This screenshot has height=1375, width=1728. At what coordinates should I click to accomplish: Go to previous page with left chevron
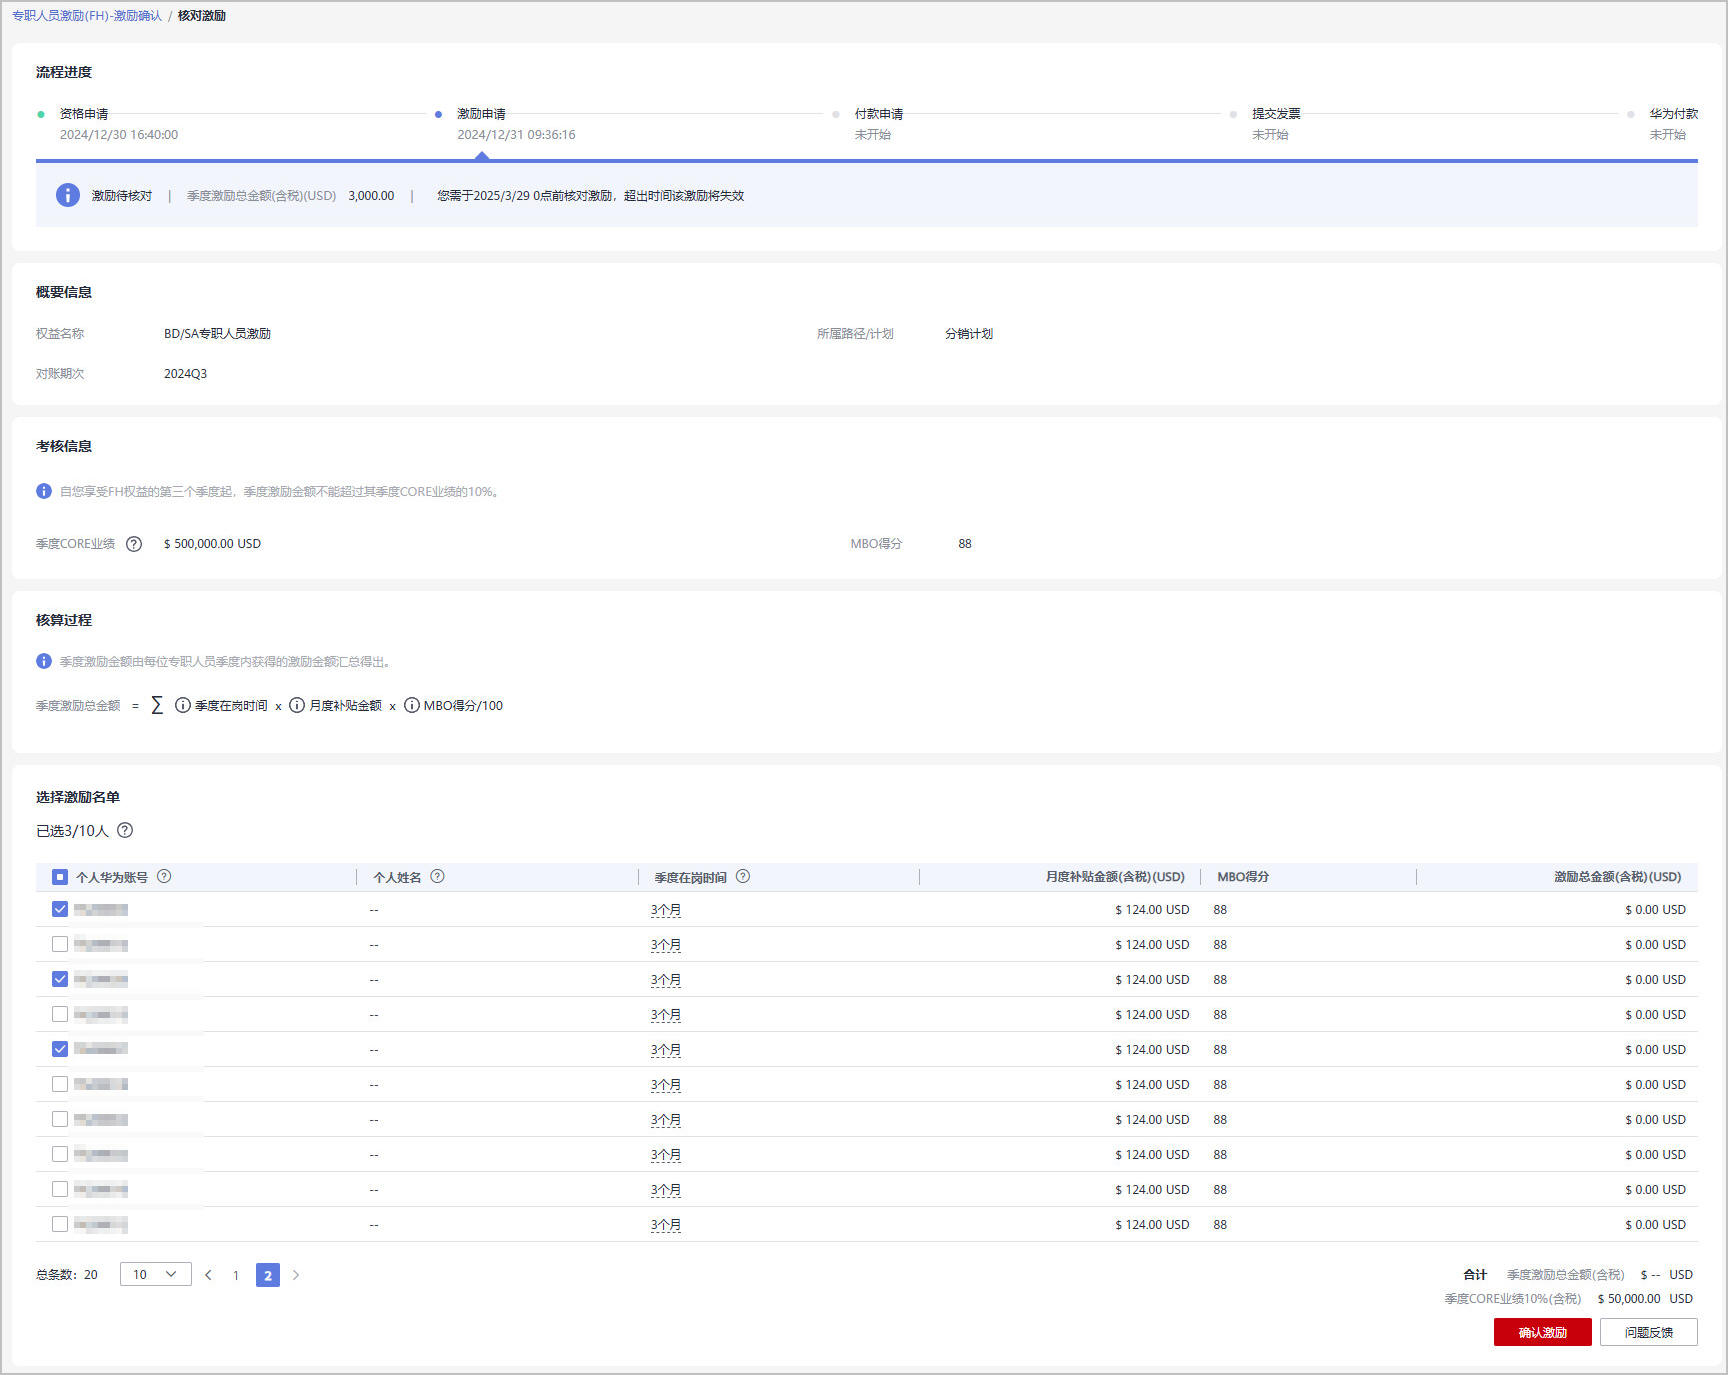tap(208, 1275)
